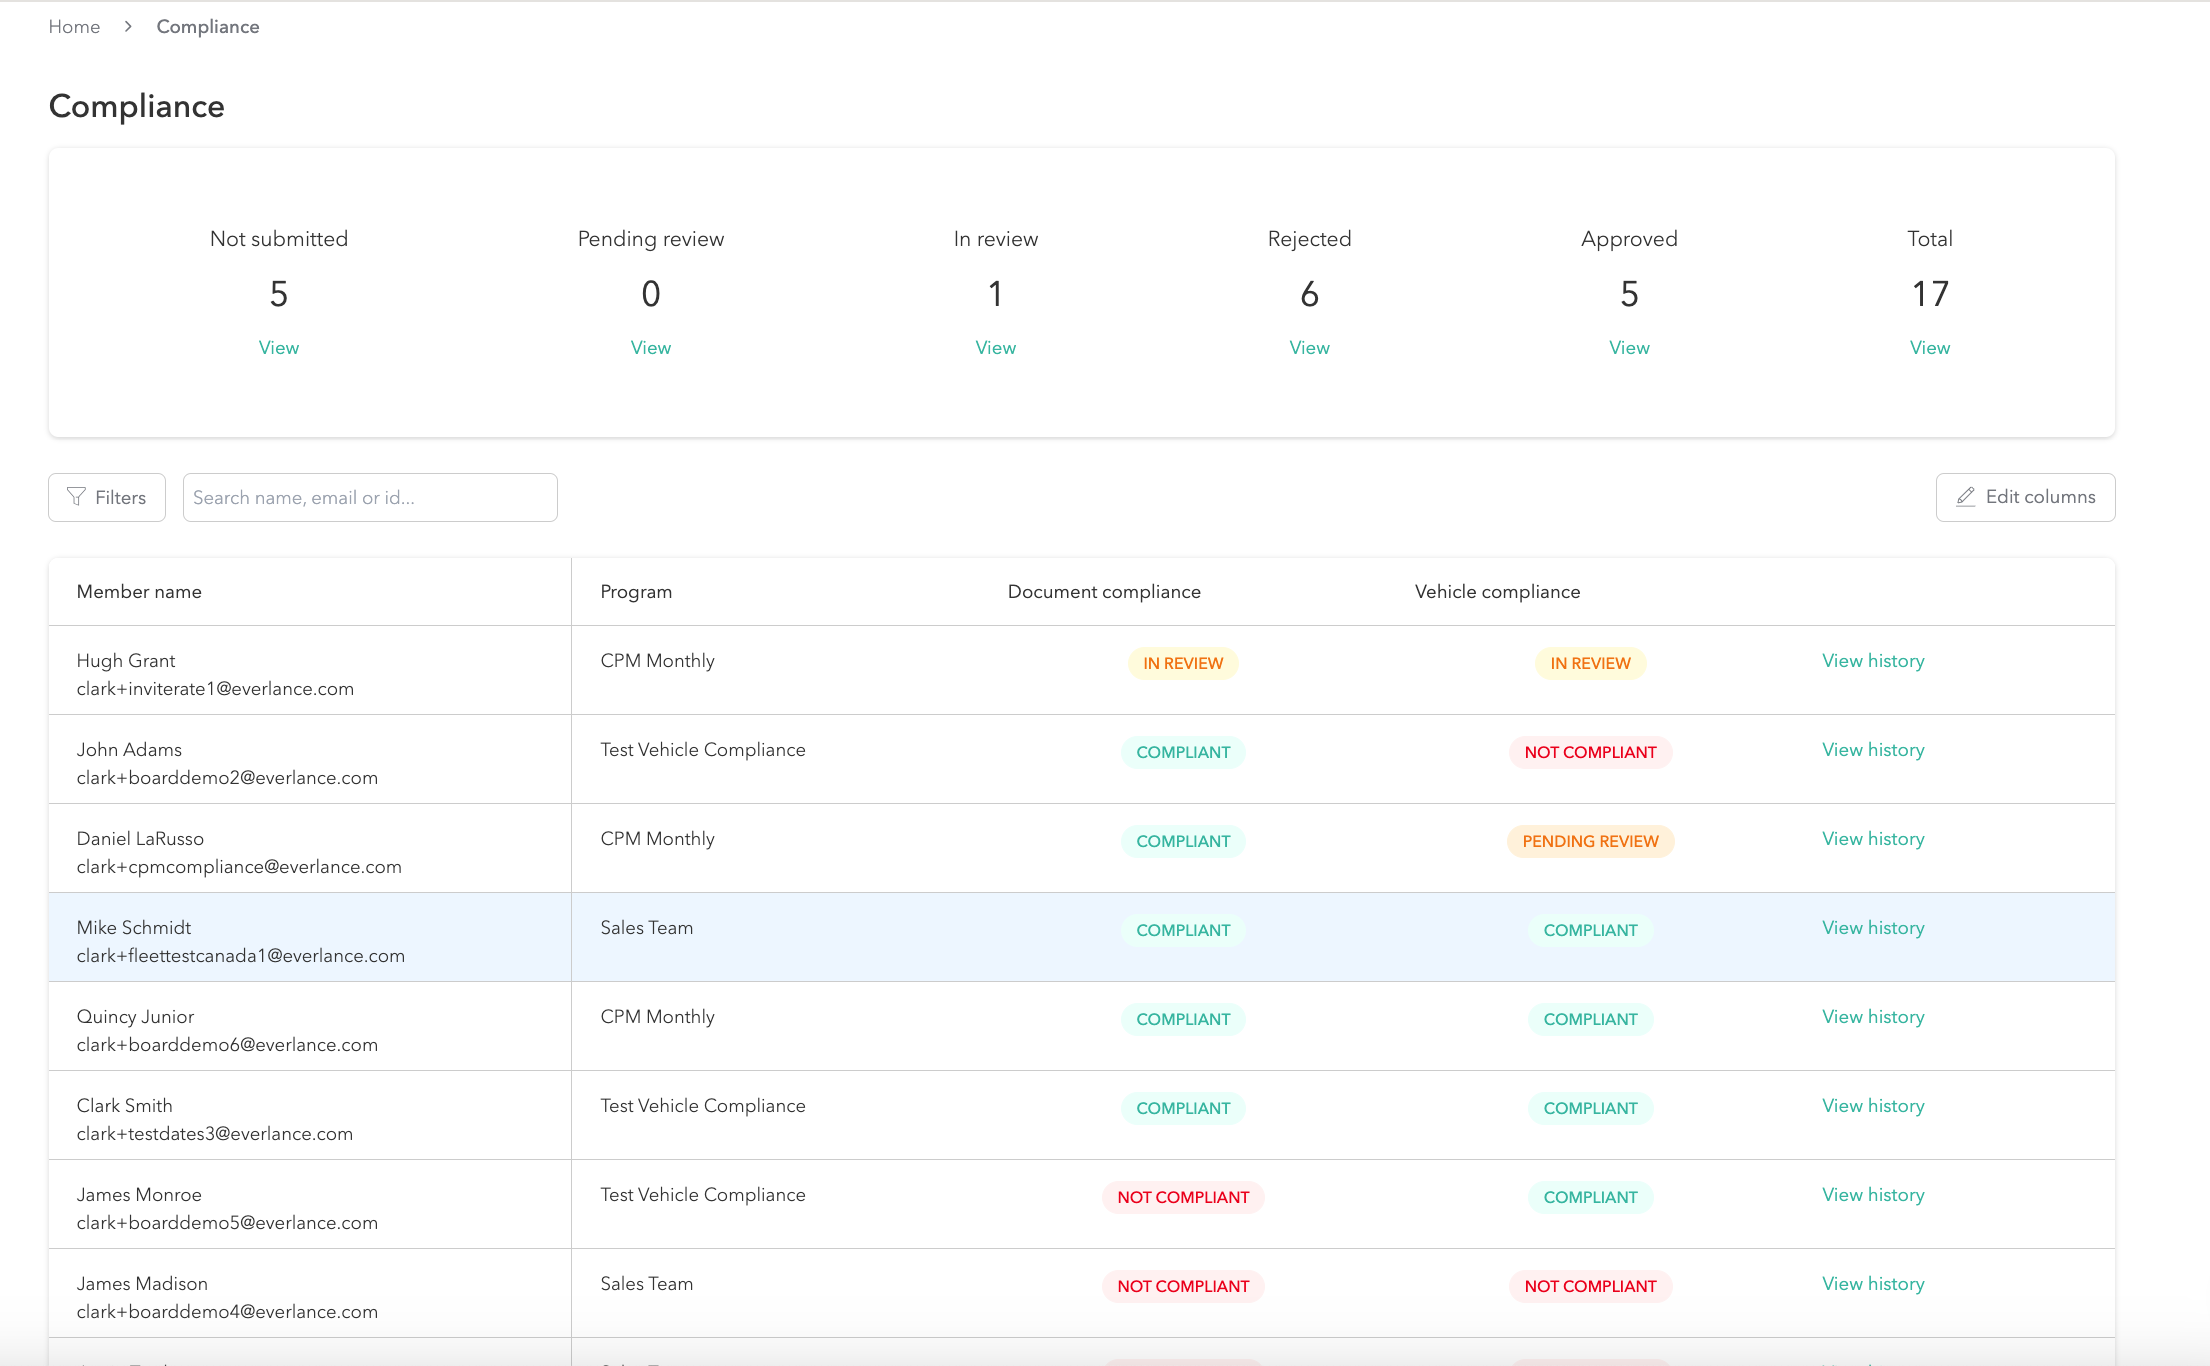Viewport: 2210px width, 1366px height.
Task: View In review members
Action: (995, 348)
